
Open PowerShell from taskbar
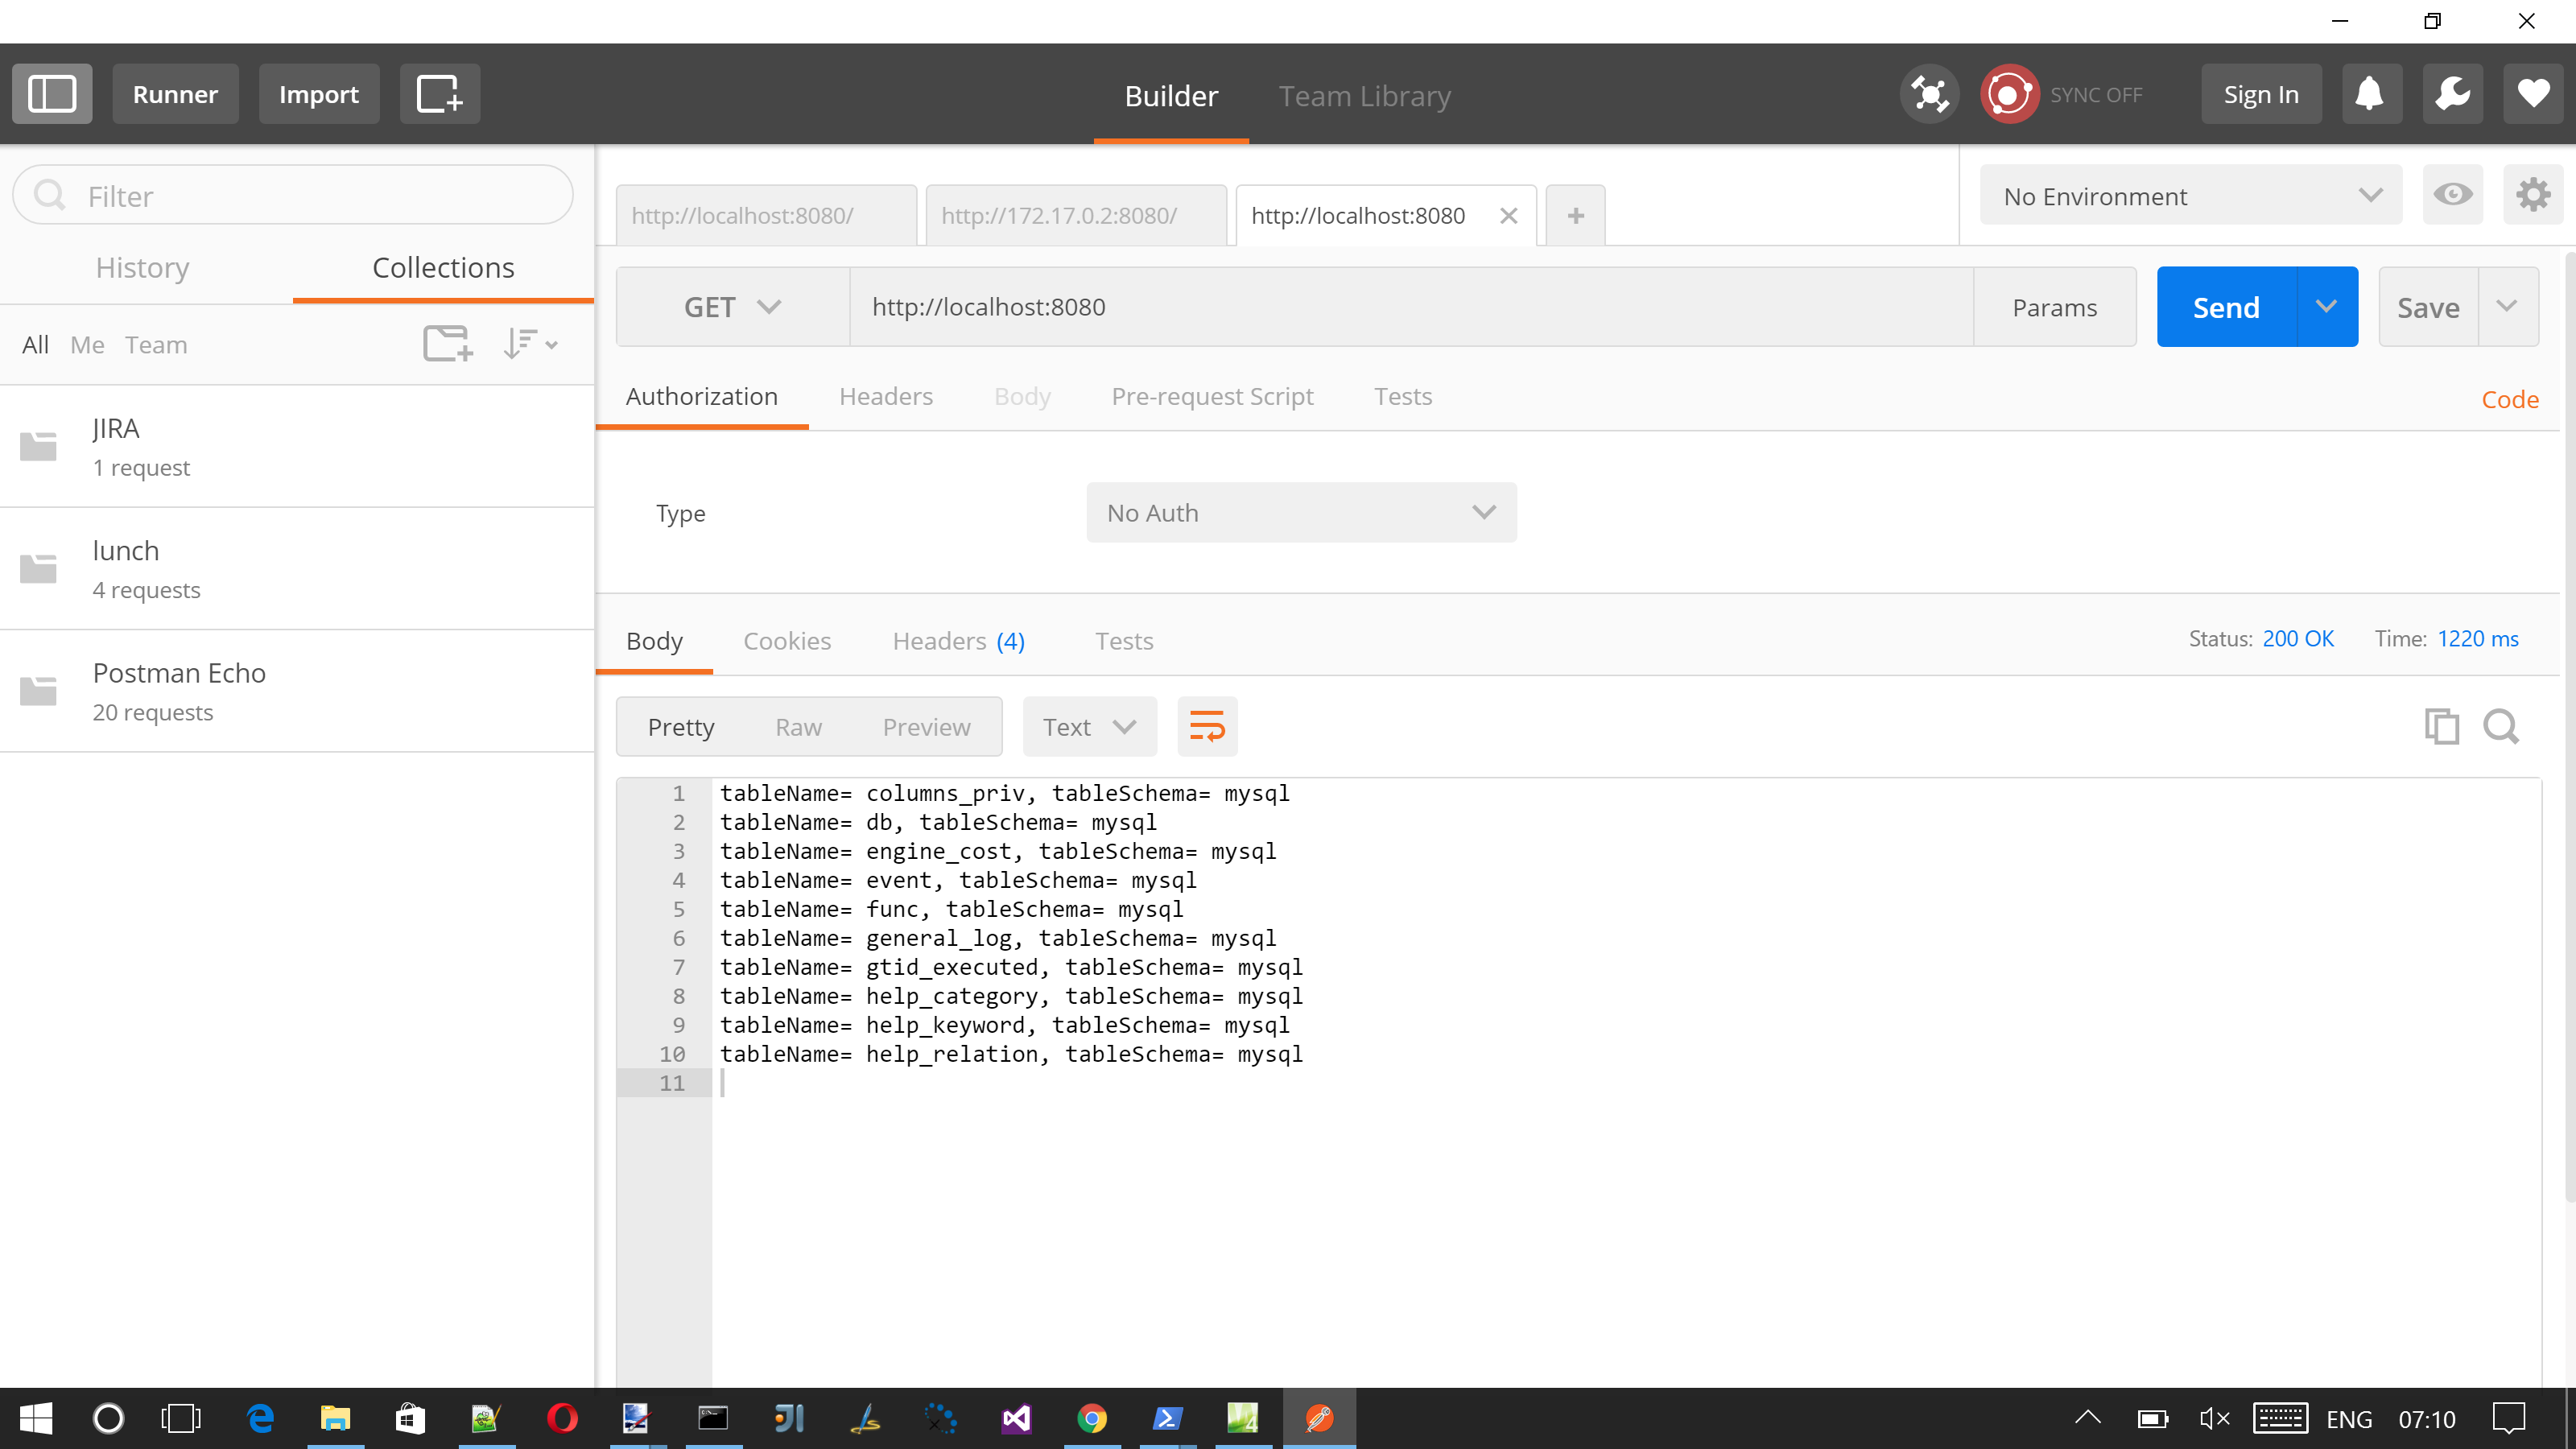coord(1167,1418)
